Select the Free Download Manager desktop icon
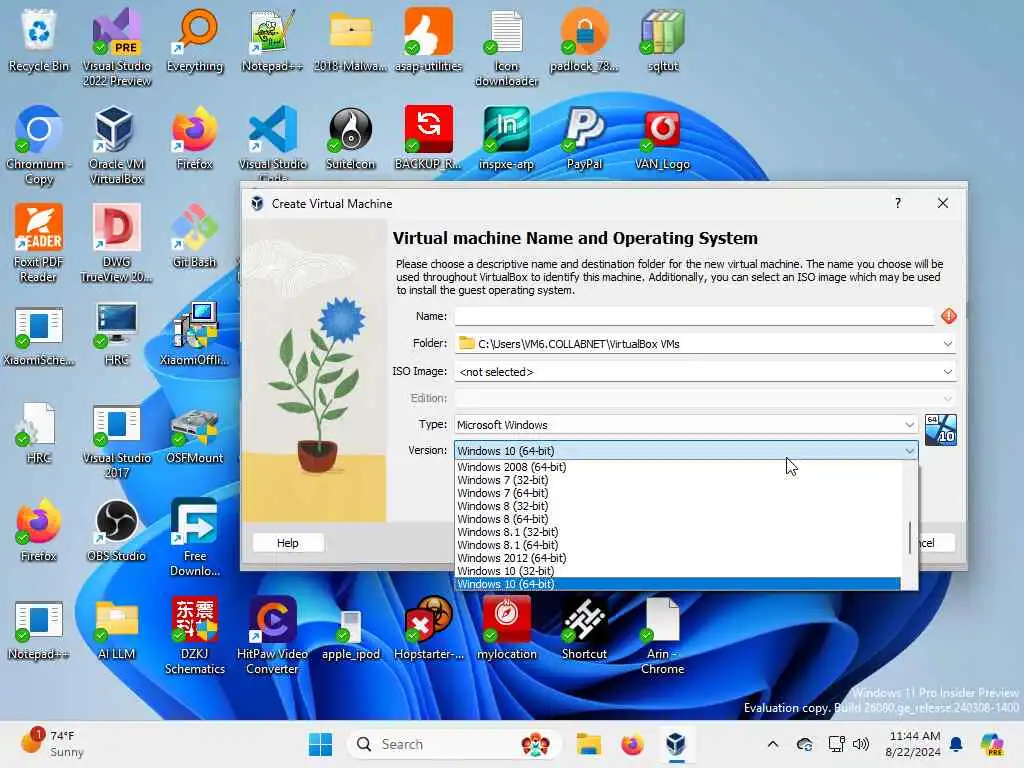The width and height of the screenshot is (1024, 768). pyautogui.click(x=195, y=537)
